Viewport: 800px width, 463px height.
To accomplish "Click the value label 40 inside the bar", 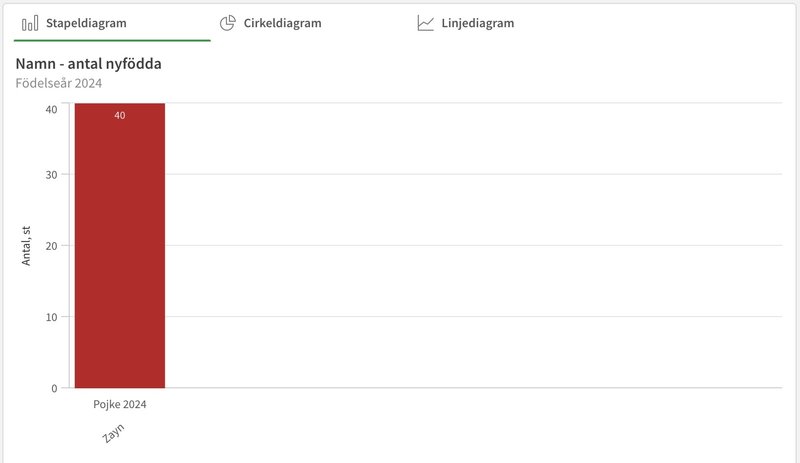I will coord(119,115).
